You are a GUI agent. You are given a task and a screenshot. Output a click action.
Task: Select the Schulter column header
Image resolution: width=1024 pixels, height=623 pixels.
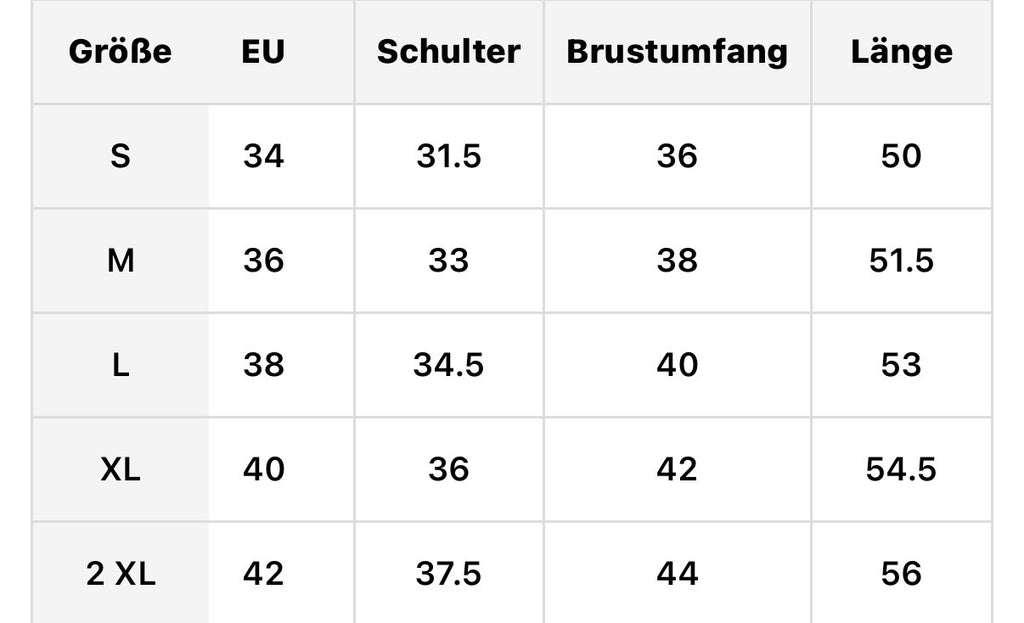point(448,52)
